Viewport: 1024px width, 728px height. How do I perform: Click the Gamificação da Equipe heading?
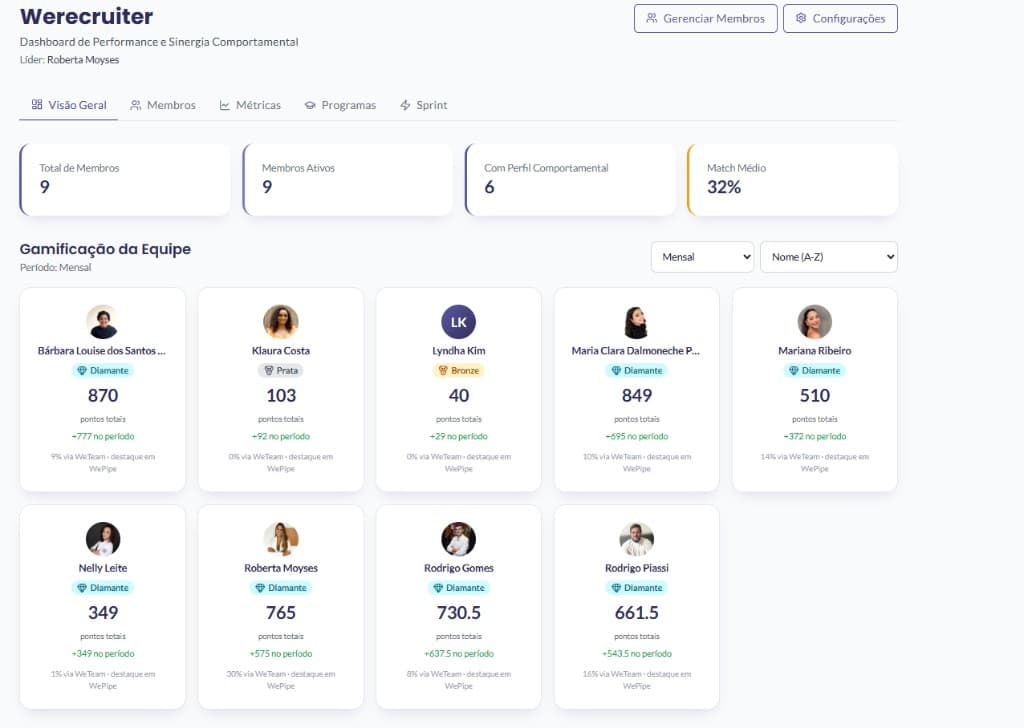[105, 249]
